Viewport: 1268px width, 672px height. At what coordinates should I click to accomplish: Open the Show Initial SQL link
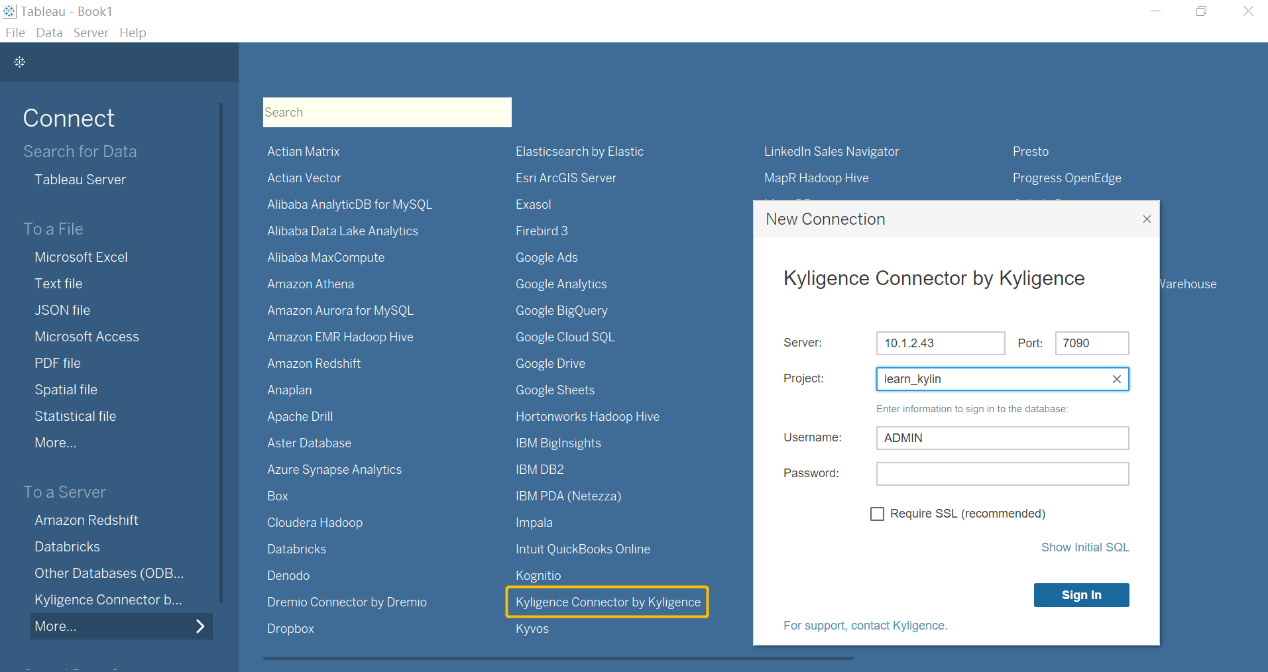pyautogui.click(x=1085, y=547)
